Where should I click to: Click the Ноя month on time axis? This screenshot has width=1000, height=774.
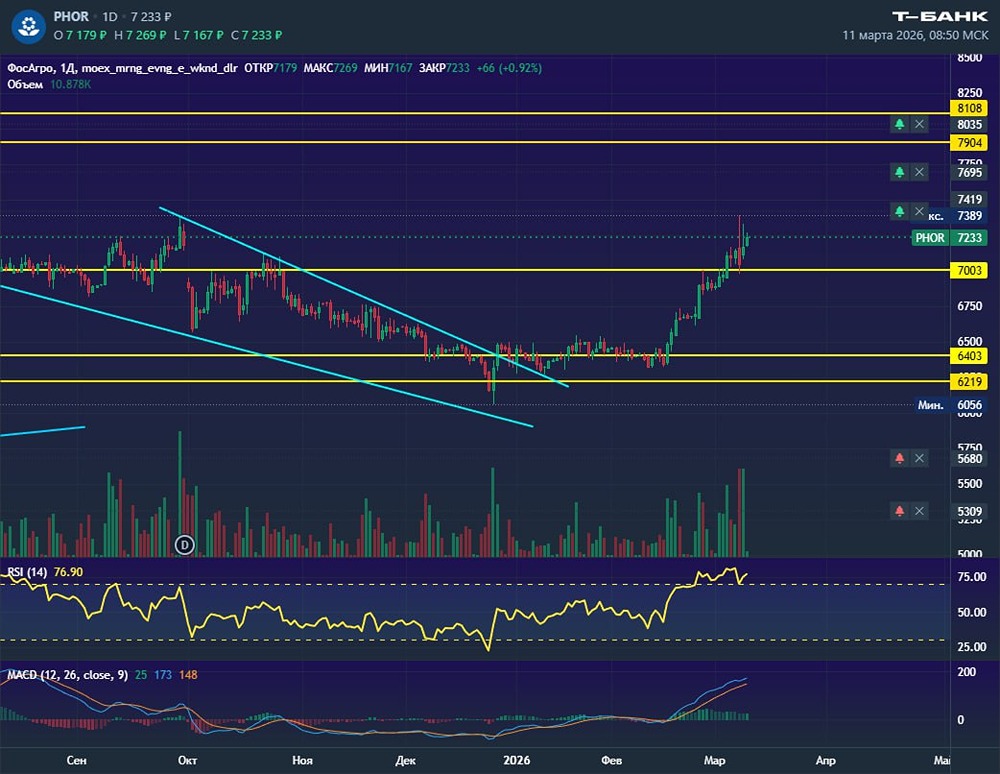302,760
